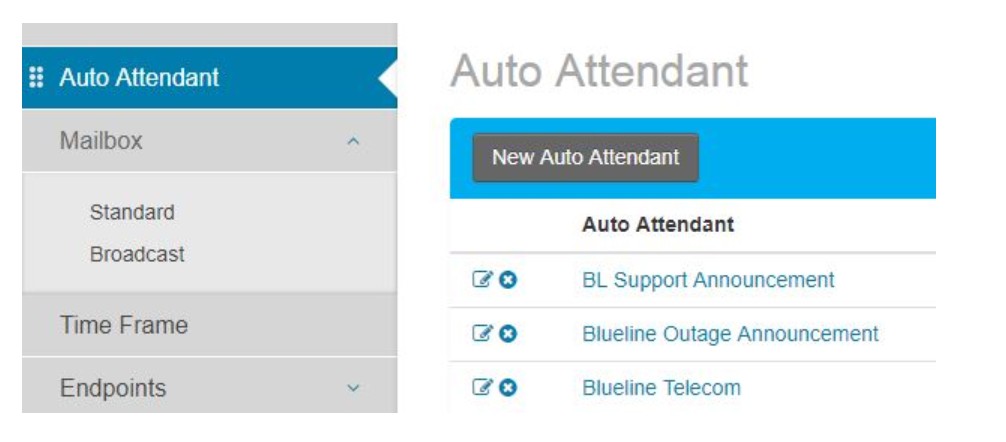Screen dimensions: 1006x442
Task: Edit the BL Support Announcement entry
Action: (x=482, y=280)
